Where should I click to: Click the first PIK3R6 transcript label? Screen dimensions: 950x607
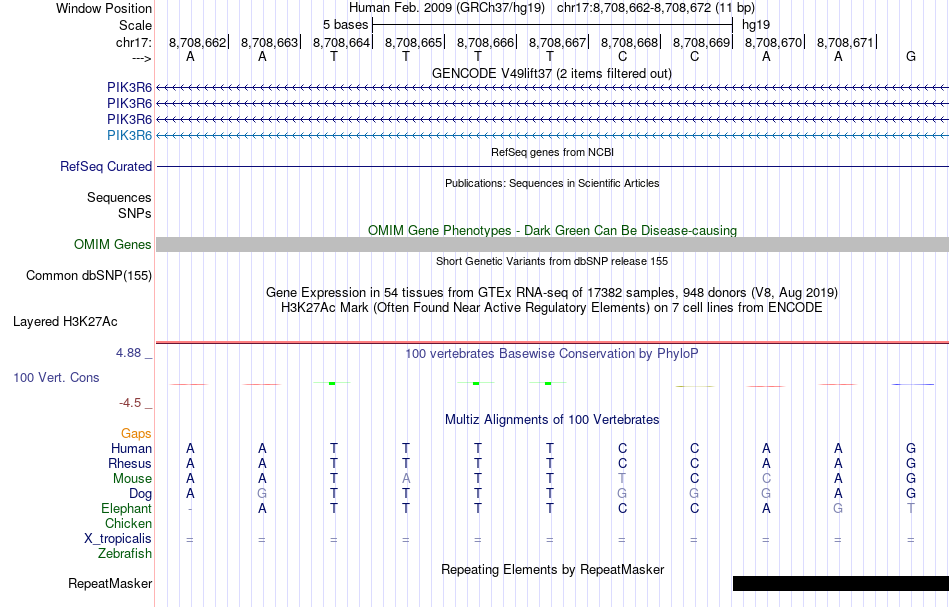129,87
